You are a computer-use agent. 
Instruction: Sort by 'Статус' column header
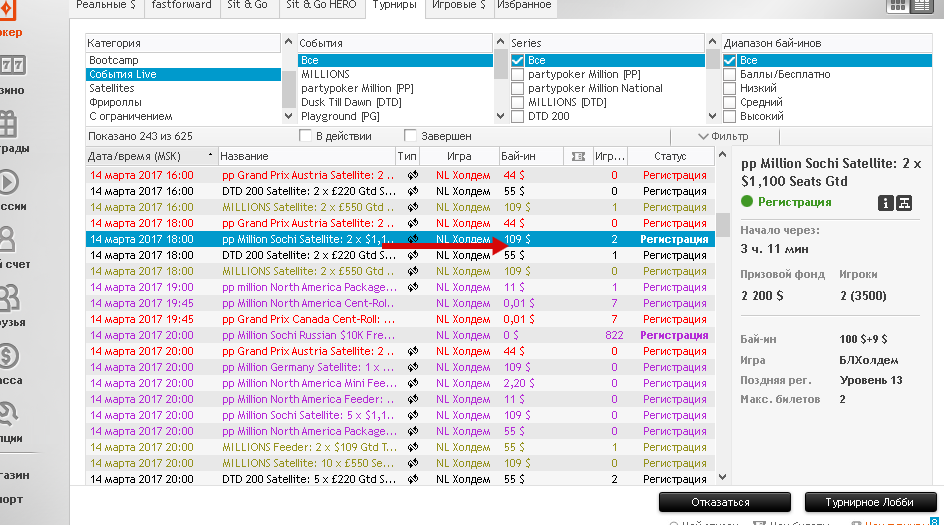671,157
